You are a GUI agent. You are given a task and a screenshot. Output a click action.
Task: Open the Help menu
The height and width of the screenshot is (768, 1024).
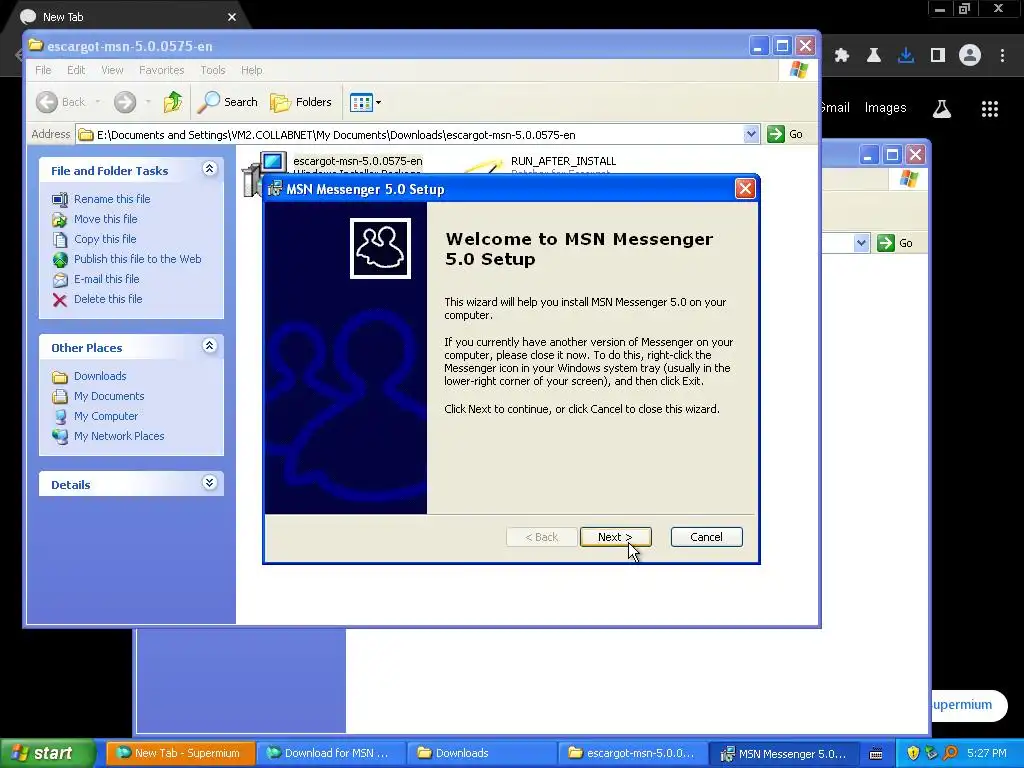tap(251, 70)
